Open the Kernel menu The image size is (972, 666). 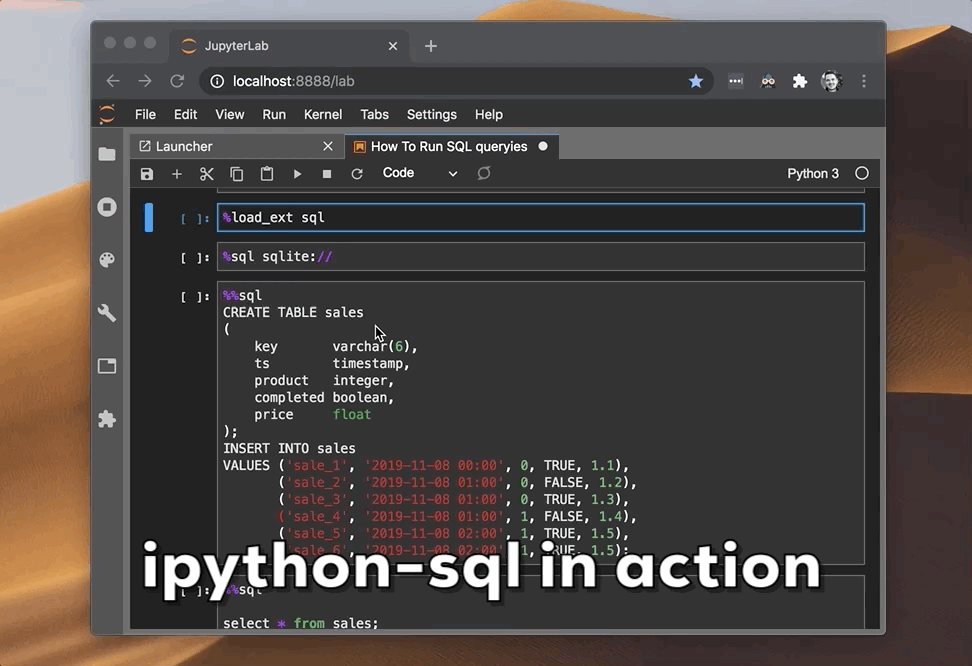[323, 114]
